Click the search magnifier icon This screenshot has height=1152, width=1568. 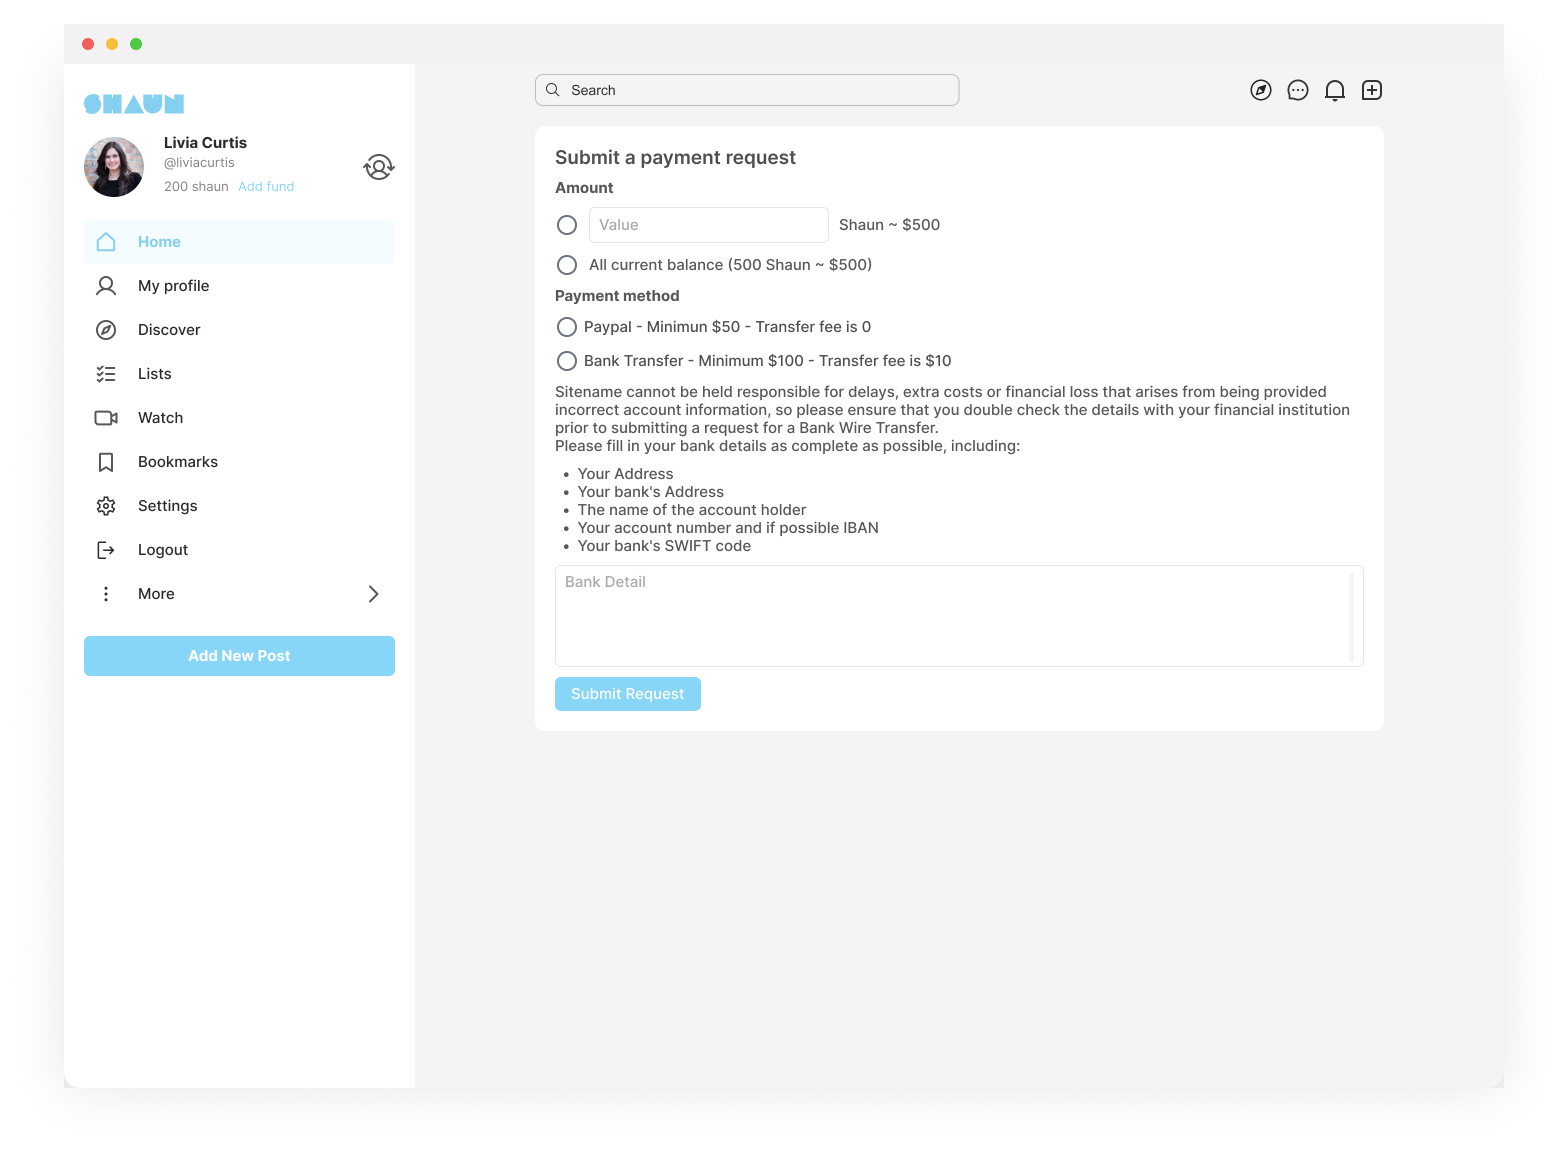point(553,90)
